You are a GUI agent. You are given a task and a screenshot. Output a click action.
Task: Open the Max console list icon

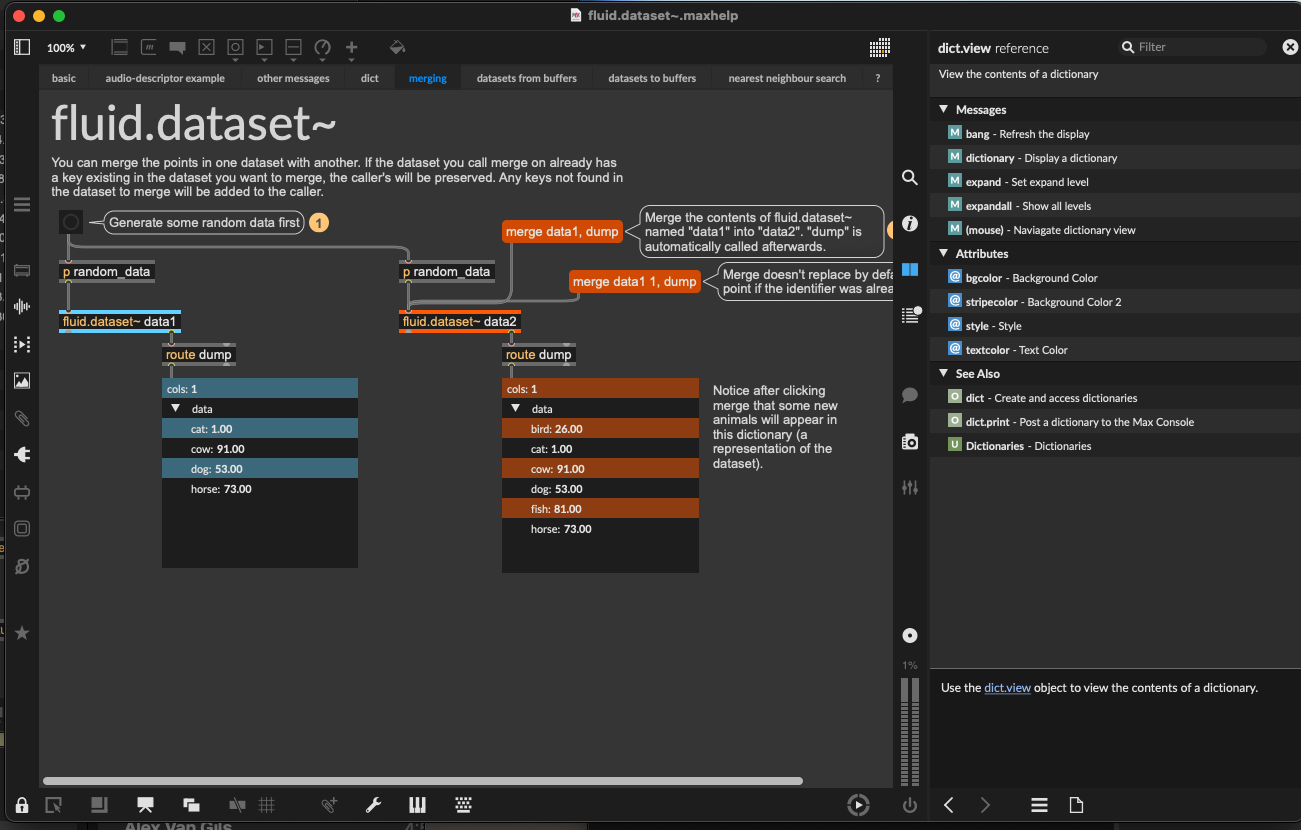pos(910,315)
